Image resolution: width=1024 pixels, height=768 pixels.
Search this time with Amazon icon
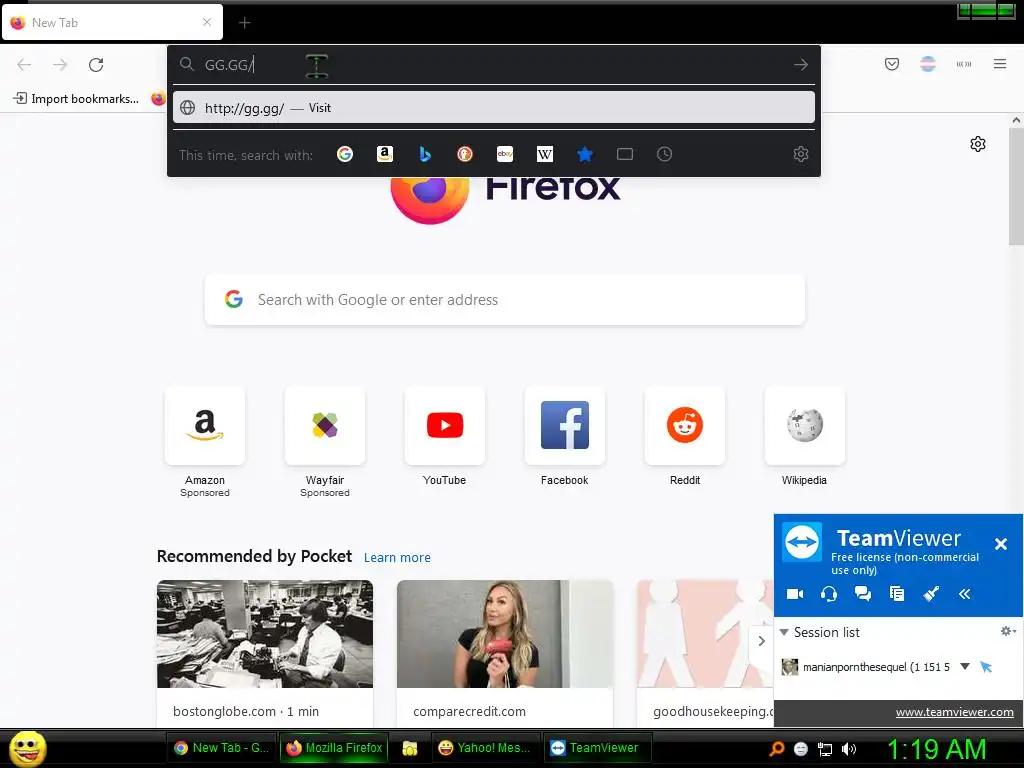click(x=385, y=154)
